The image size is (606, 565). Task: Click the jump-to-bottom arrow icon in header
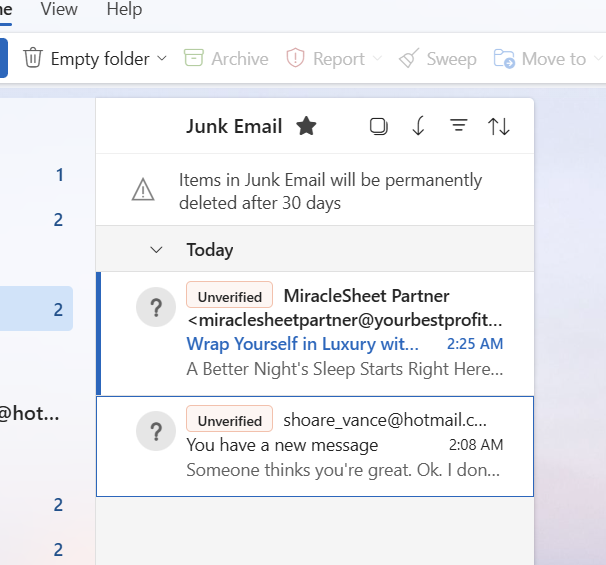(x=419, y=126)
